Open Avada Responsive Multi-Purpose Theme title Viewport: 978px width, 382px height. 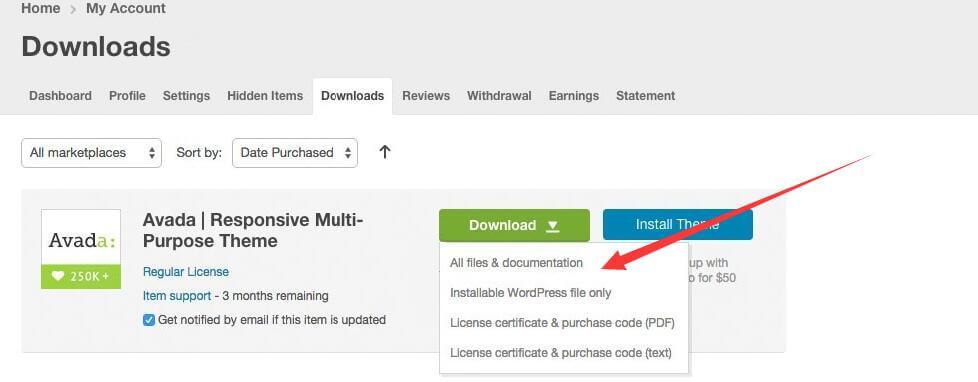[x=253, y=230]
